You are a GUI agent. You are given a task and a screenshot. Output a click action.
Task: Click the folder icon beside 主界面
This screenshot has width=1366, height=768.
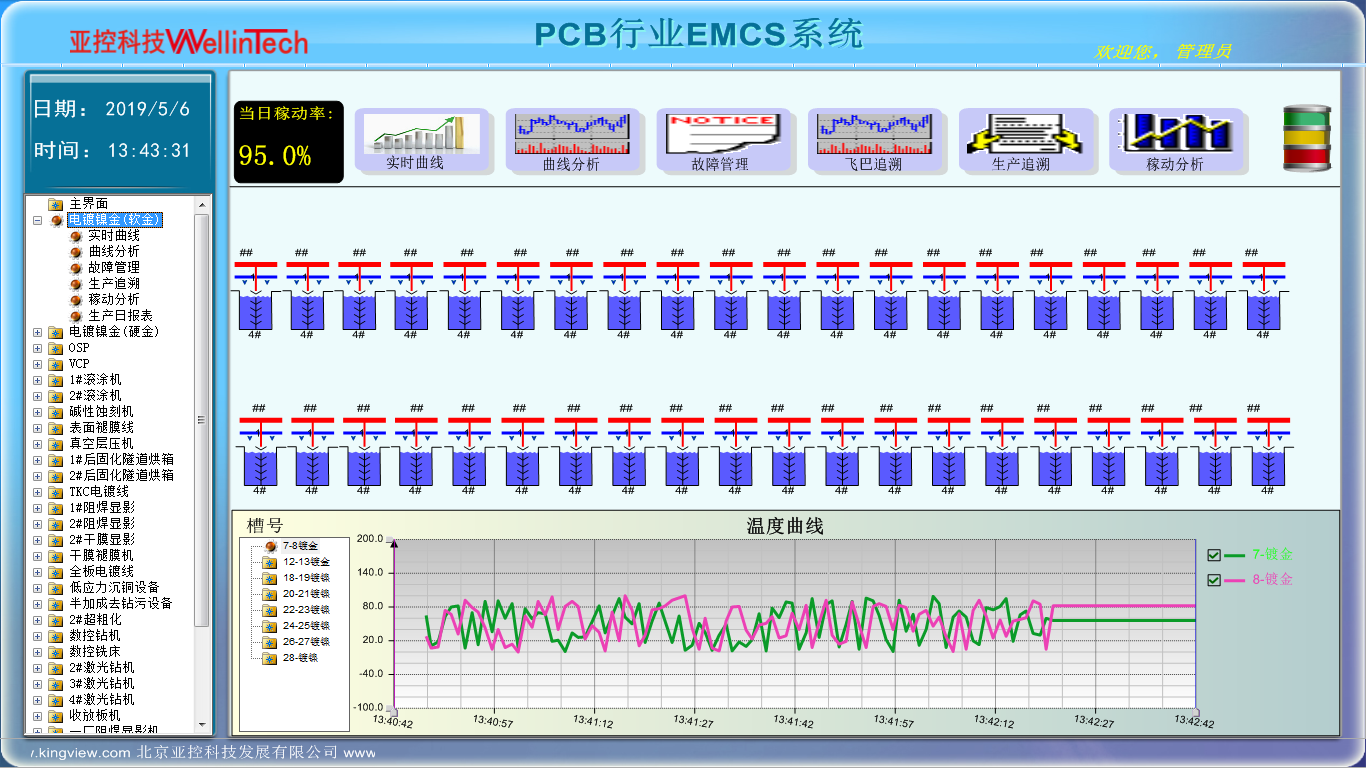click(x=56, y=204)
